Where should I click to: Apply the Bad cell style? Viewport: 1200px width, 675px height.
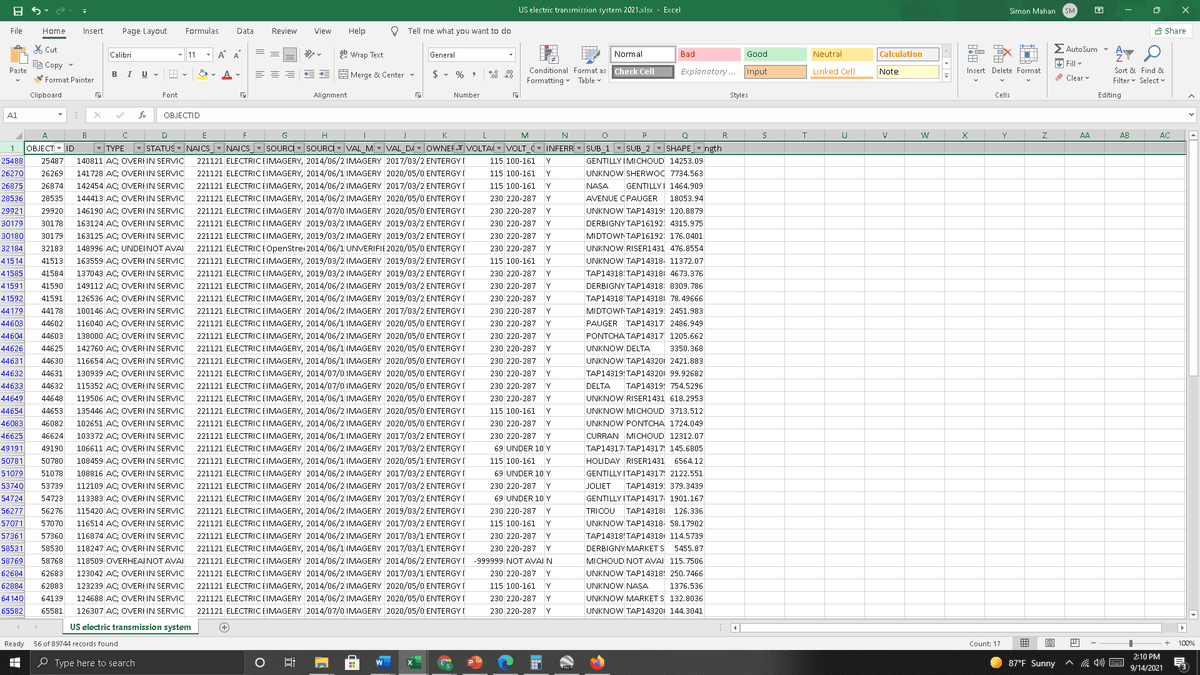[x=708, y=54]
